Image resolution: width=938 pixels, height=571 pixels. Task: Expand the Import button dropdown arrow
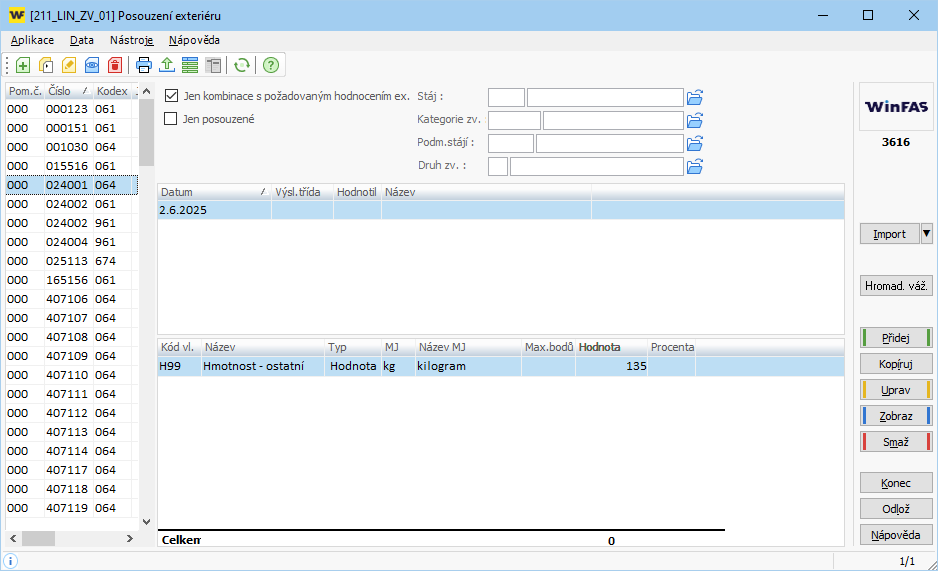coord(926,234)
